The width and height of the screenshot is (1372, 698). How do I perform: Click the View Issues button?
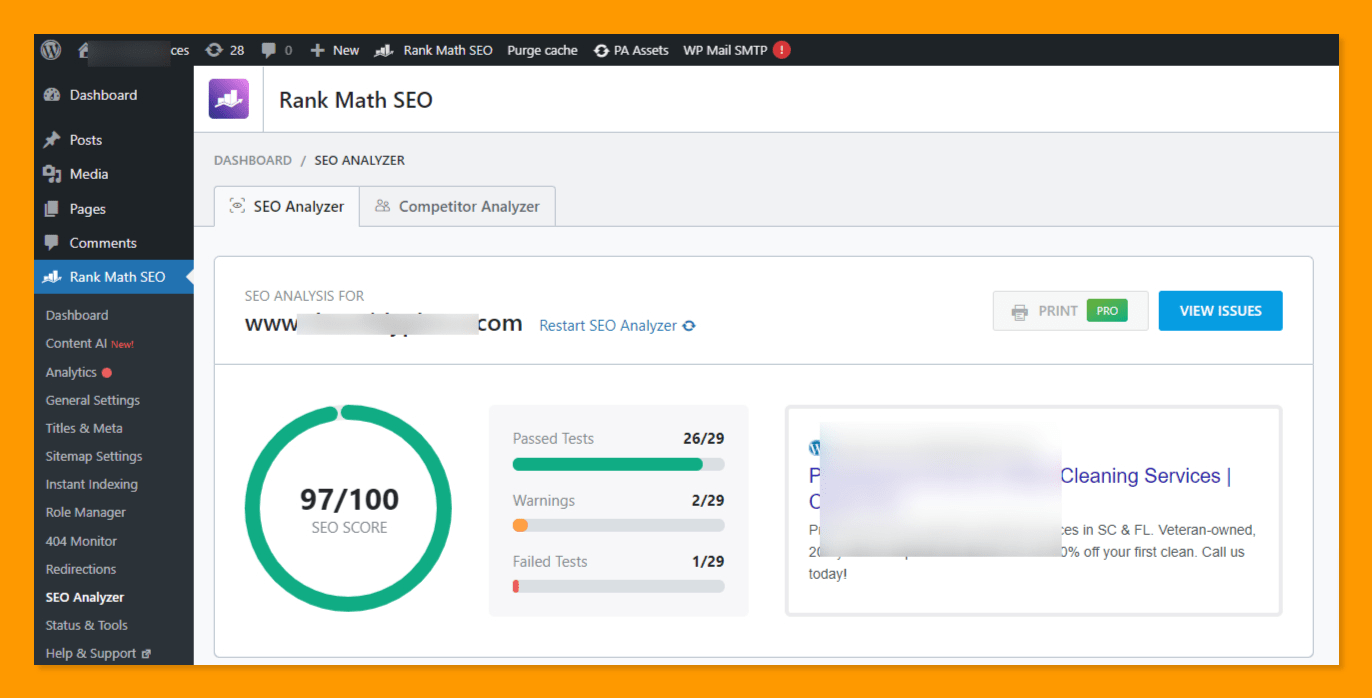click(1220, 311)
